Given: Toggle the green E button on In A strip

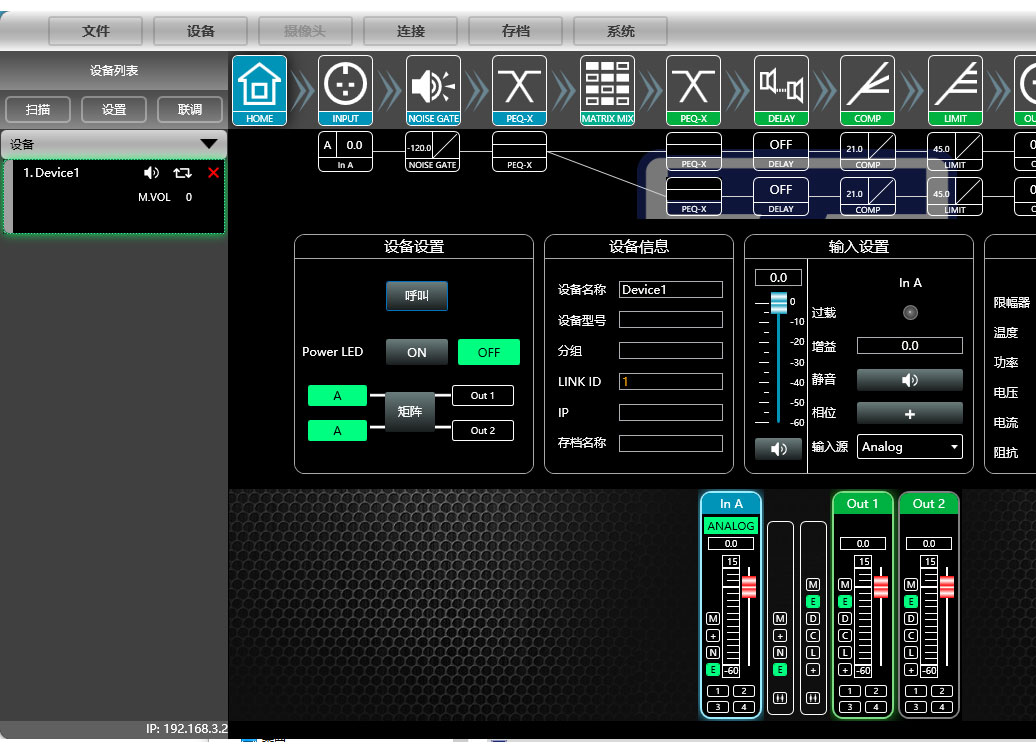Looking at the screenshot, I should [x=713, y=669].
